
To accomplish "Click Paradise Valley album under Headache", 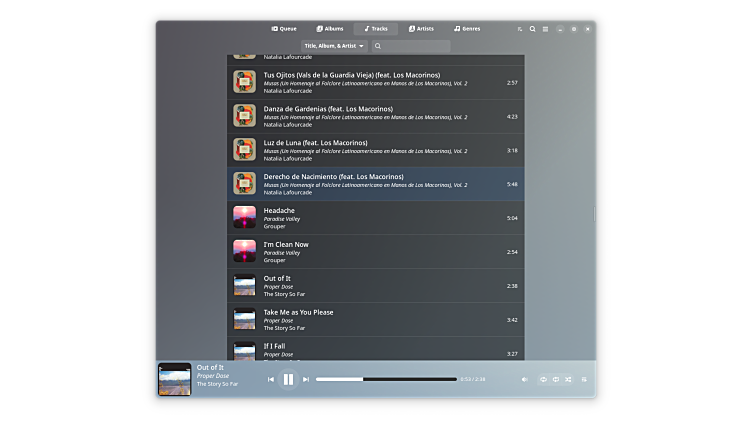I will tap(282, 219).
